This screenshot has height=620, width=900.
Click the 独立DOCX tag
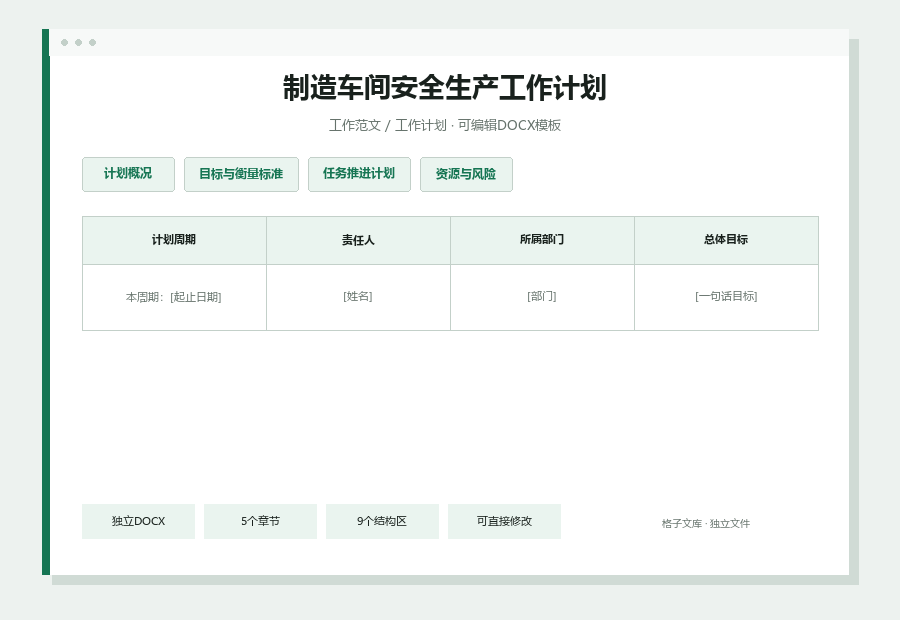coord(138,521)
